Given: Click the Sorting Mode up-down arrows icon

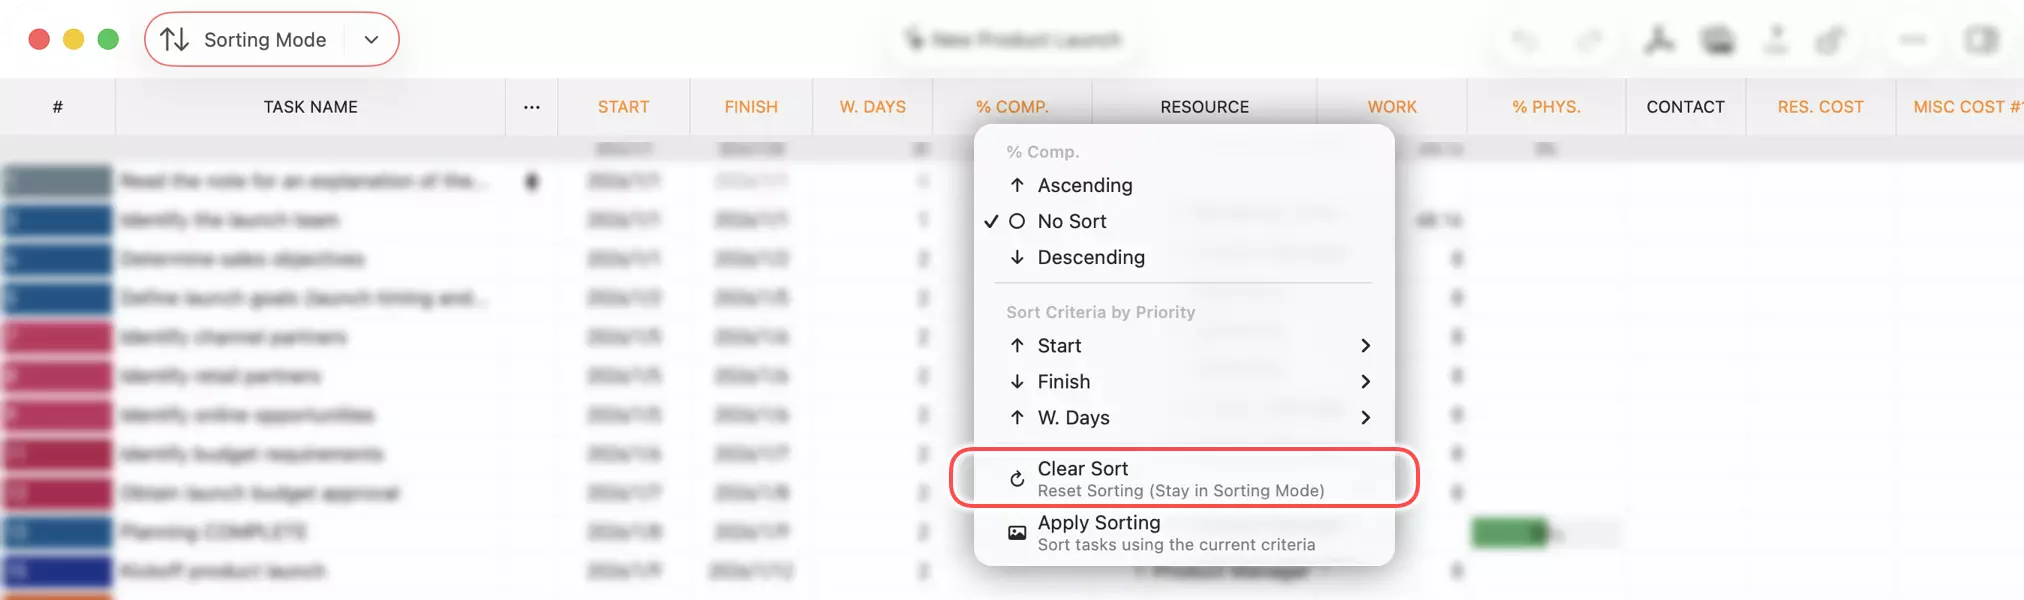Looking at the screenshot, I should [x=175, y=40].
